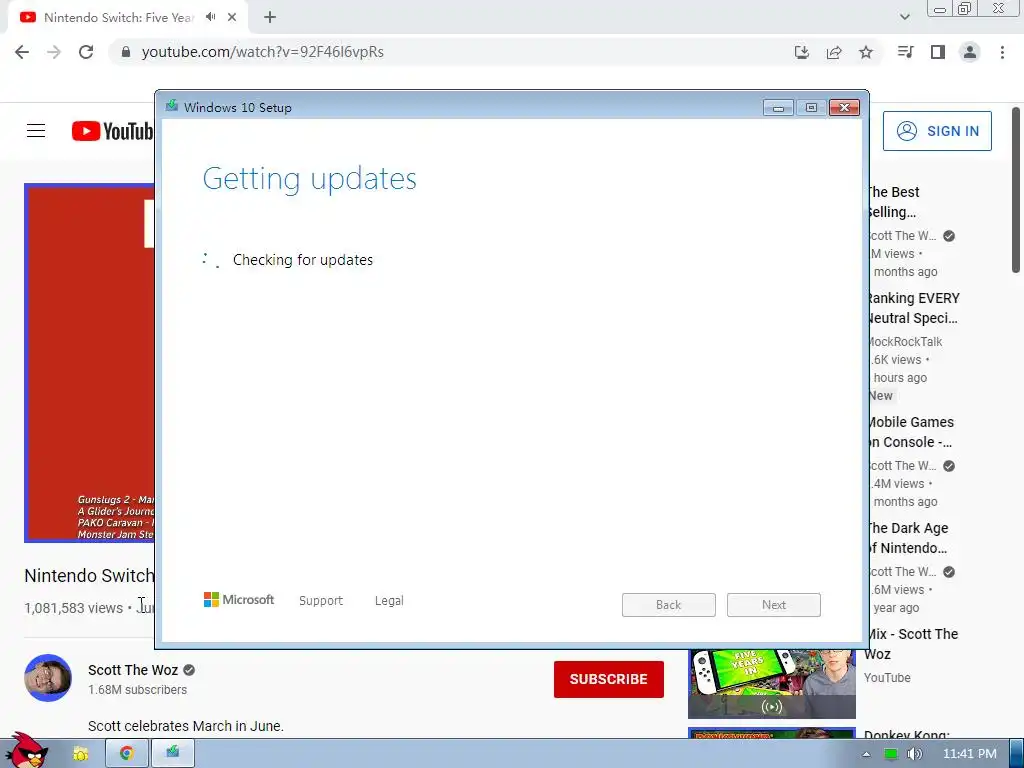The width and height of the screenshot is (1024, 768).
Task: Open the MockRockTalk channel name
Action: click(904, 342)
